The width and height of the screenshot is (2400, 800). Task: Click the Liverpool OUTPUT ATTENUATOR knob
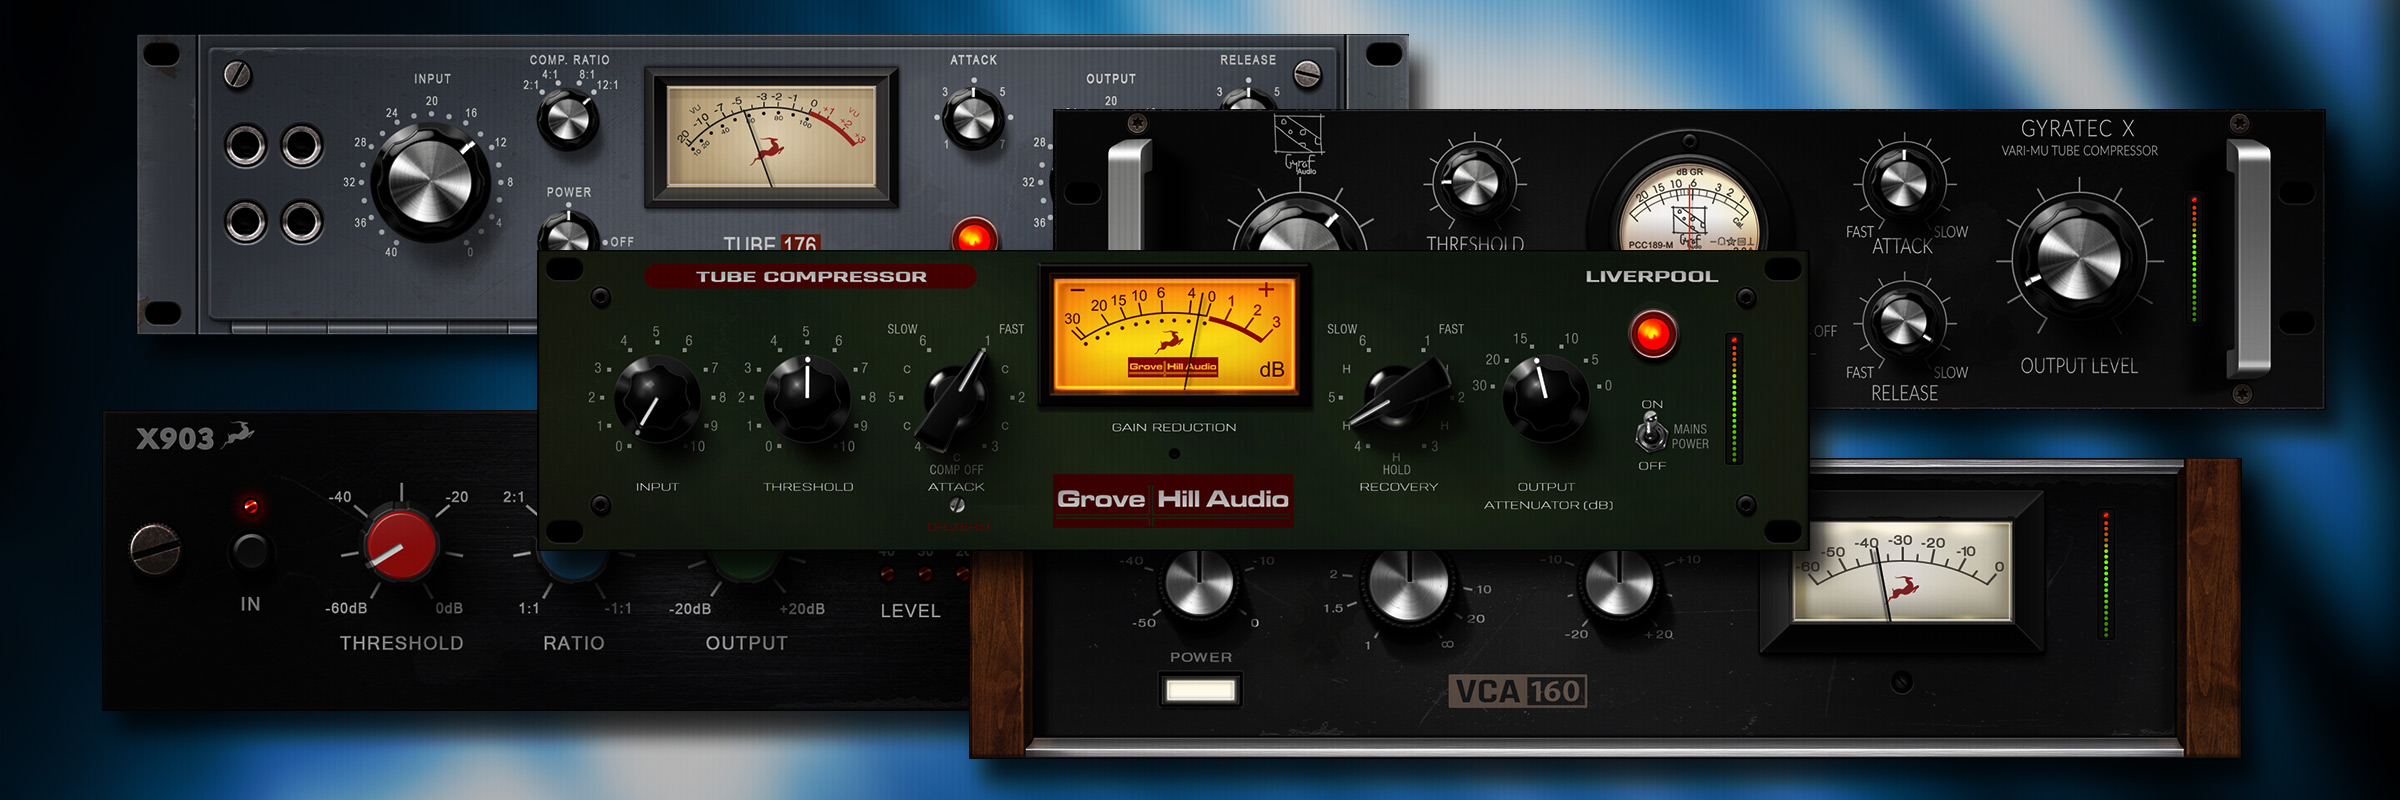(1546, 398)
